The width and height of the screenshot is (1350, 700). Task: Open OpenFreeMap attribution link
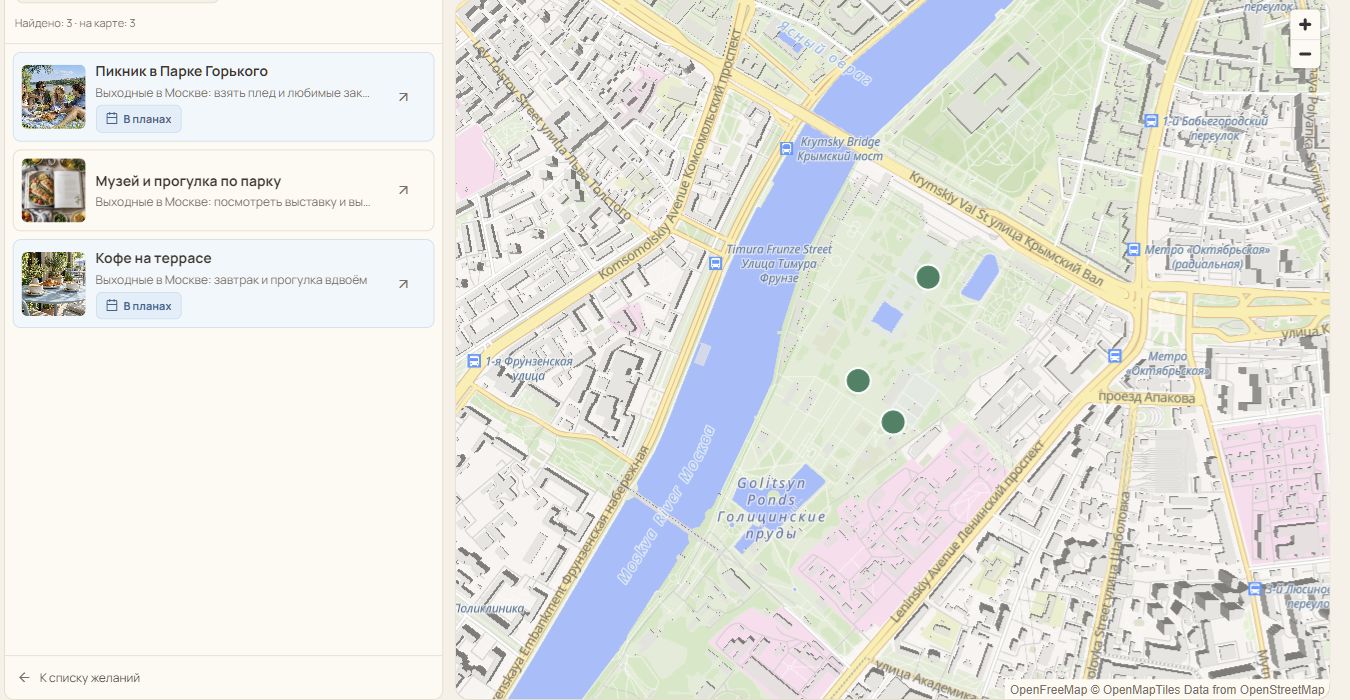coord(1048,690)
